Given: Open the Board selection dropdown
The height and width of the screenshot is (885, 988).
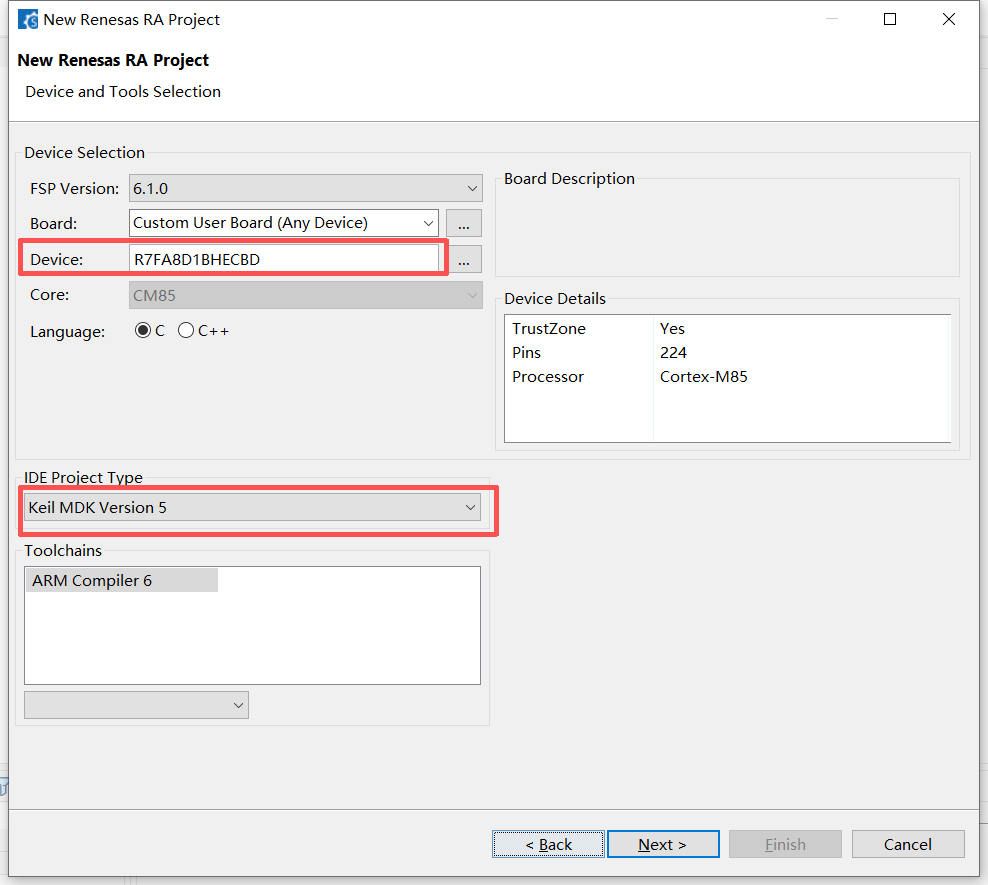Looking at the screenshot, I should coord(284,223).
